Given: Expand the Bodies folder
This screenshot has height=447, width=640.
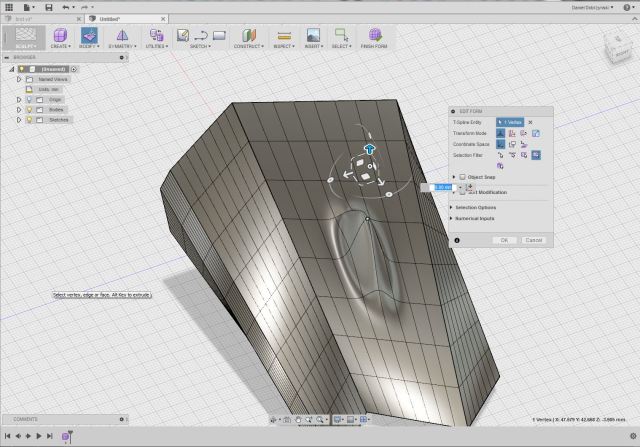Looking at the screenshot, I should click(x=19, y=109).
